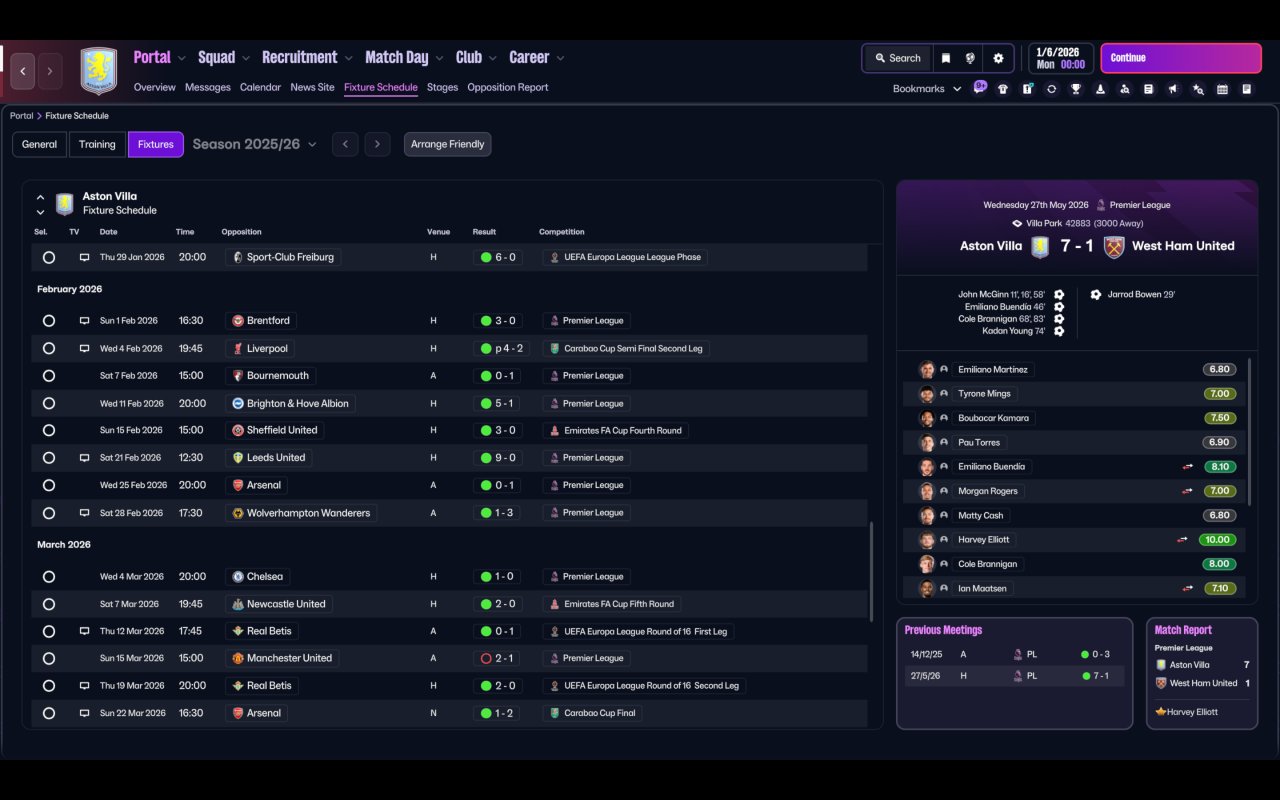1280x800 pixels.
Task: Go to the News Site tab
Action: tap(312, 87)
